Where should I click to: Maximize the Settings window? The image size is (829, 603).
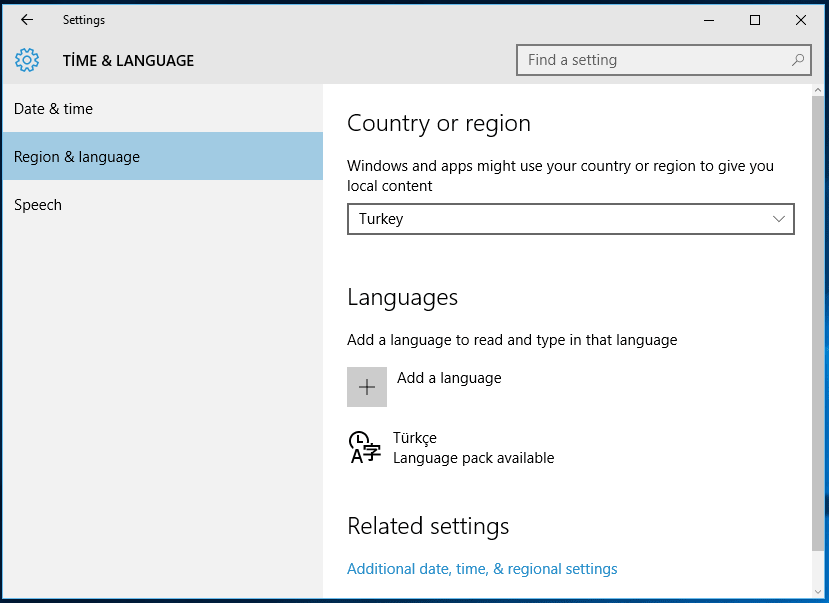755,20
